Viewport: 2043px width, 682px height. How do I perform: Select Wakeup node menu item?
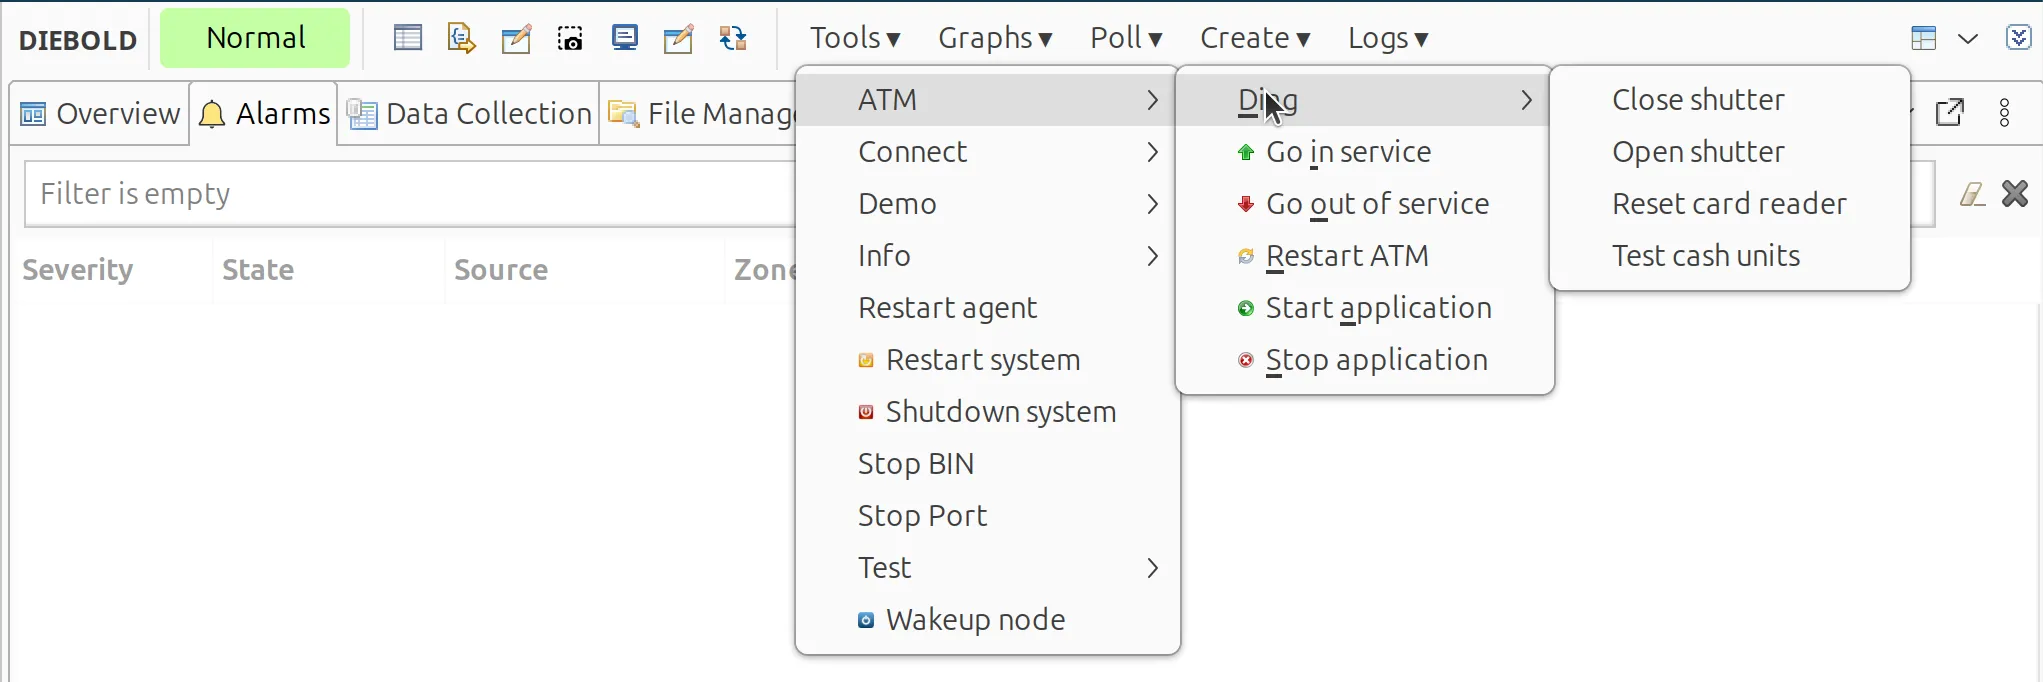pyautogui.click(x=988, y=620)
